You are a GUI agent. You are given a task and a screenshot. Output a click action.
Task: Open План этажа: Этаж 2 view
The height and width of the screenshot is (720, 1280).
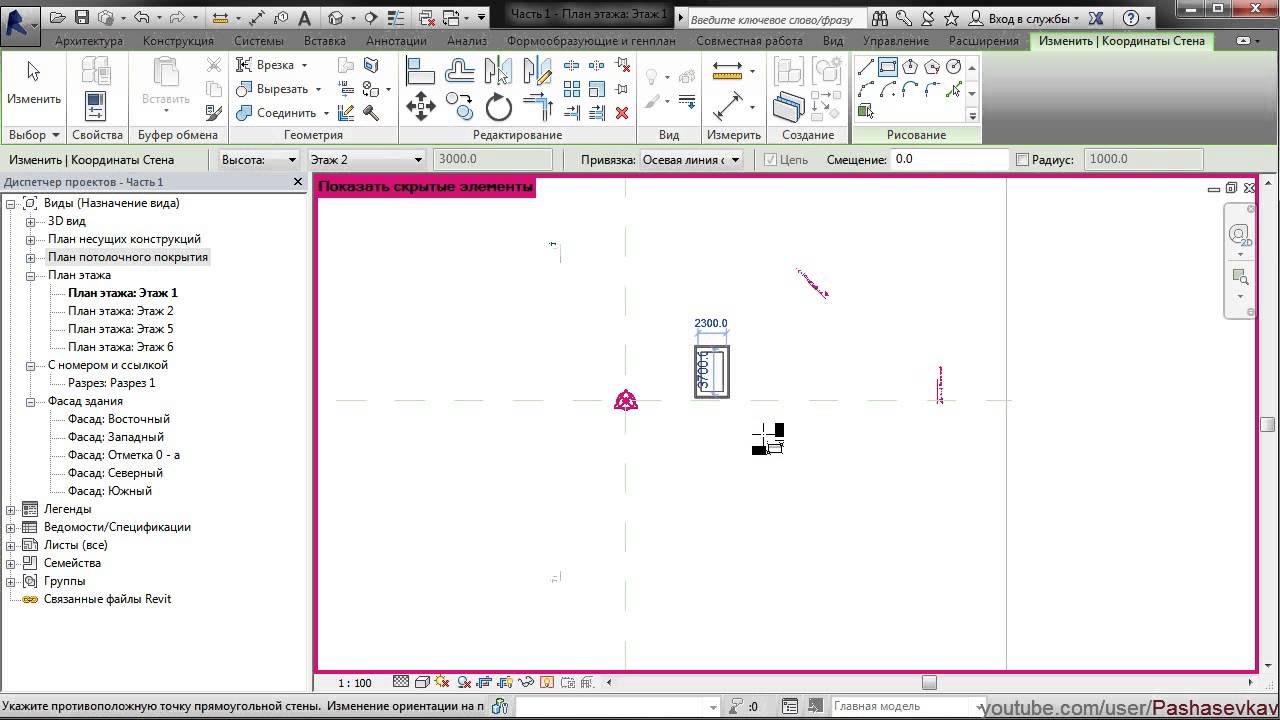(x=121, y=311)
